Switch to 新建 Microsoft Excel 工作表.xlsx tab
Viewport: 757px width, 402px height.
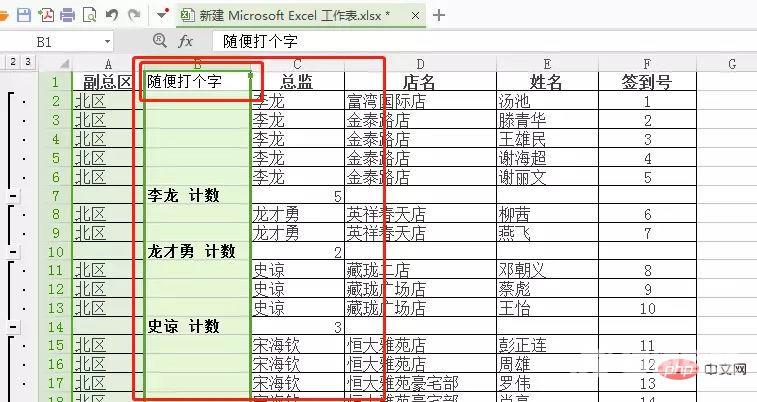click(x=285, y=15)
